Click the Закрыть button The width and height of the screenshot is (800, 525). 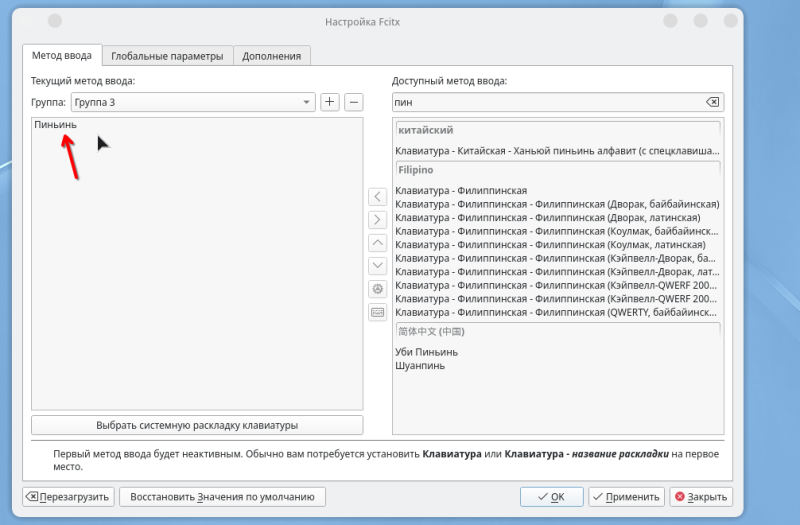click(701, 496)
